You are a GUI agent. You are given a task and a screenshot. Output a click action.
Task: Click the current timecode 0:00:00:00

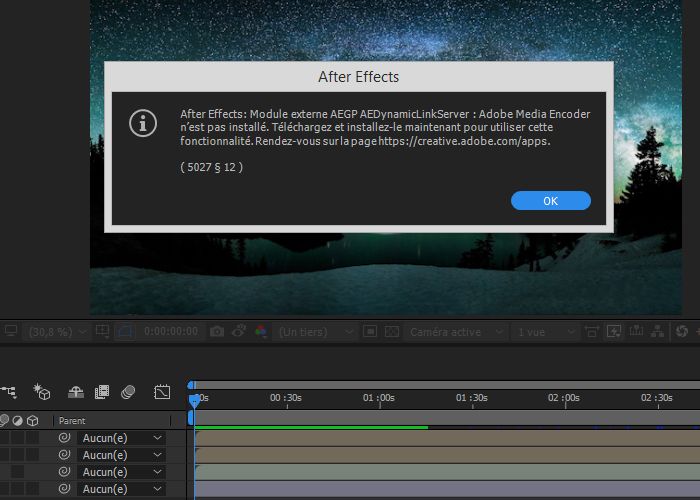170,331
